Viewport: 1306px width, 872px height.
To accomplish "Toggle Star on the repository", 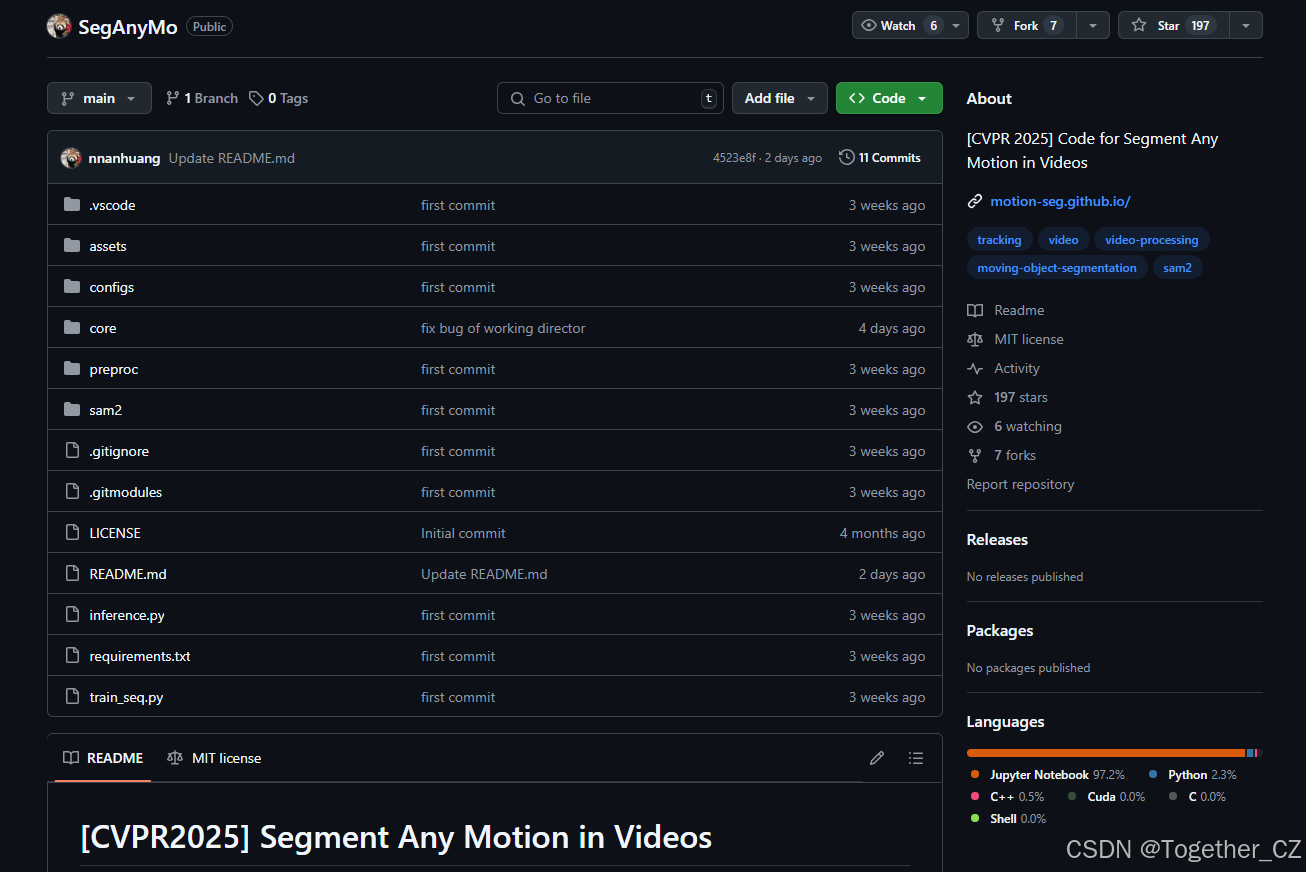I will coord(1173,25).
